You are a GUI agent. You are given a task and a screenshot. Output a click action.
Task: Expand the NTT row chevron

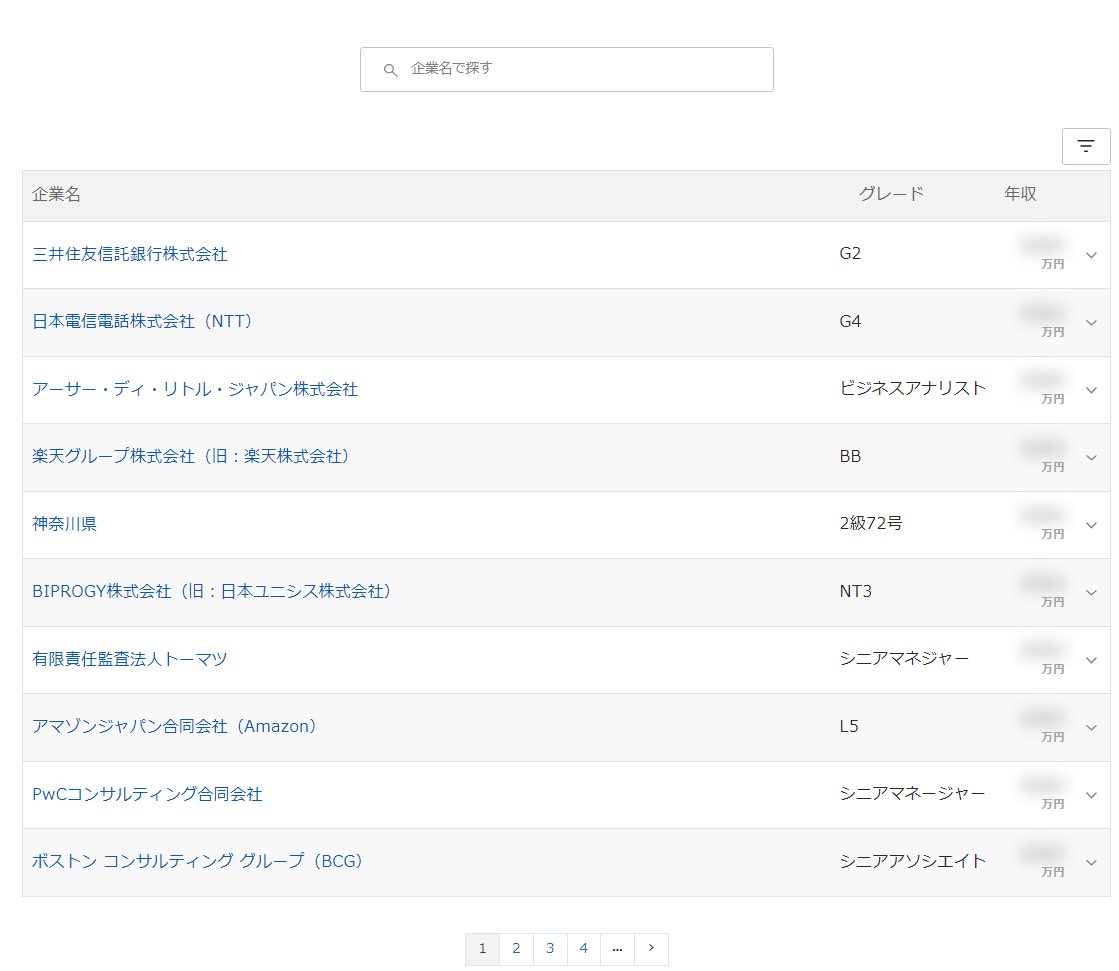(x=1091, y=322)
